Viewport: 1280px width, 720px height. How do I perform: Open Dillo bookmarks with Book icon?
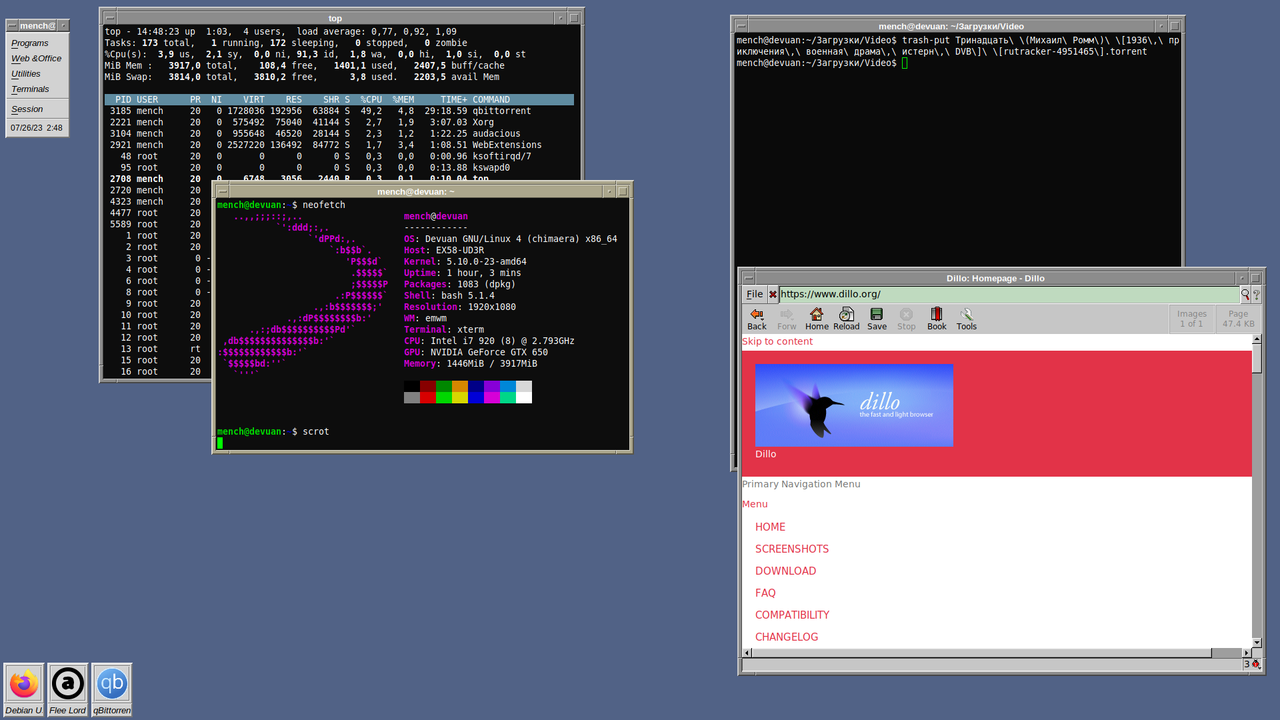(x=937, y=319)
